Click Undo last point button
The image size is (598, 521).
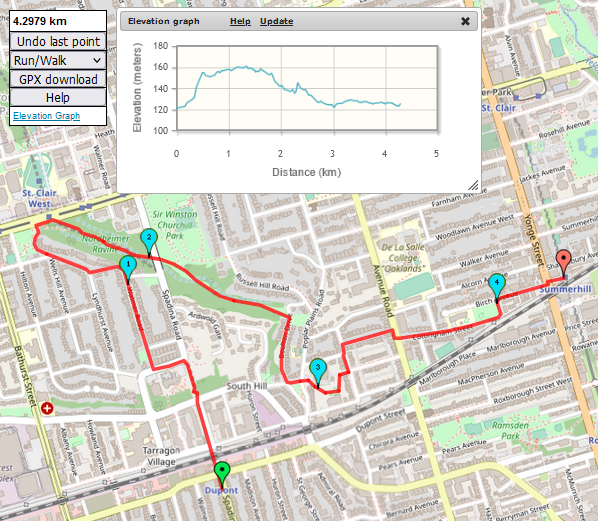[x=58, y=41]
